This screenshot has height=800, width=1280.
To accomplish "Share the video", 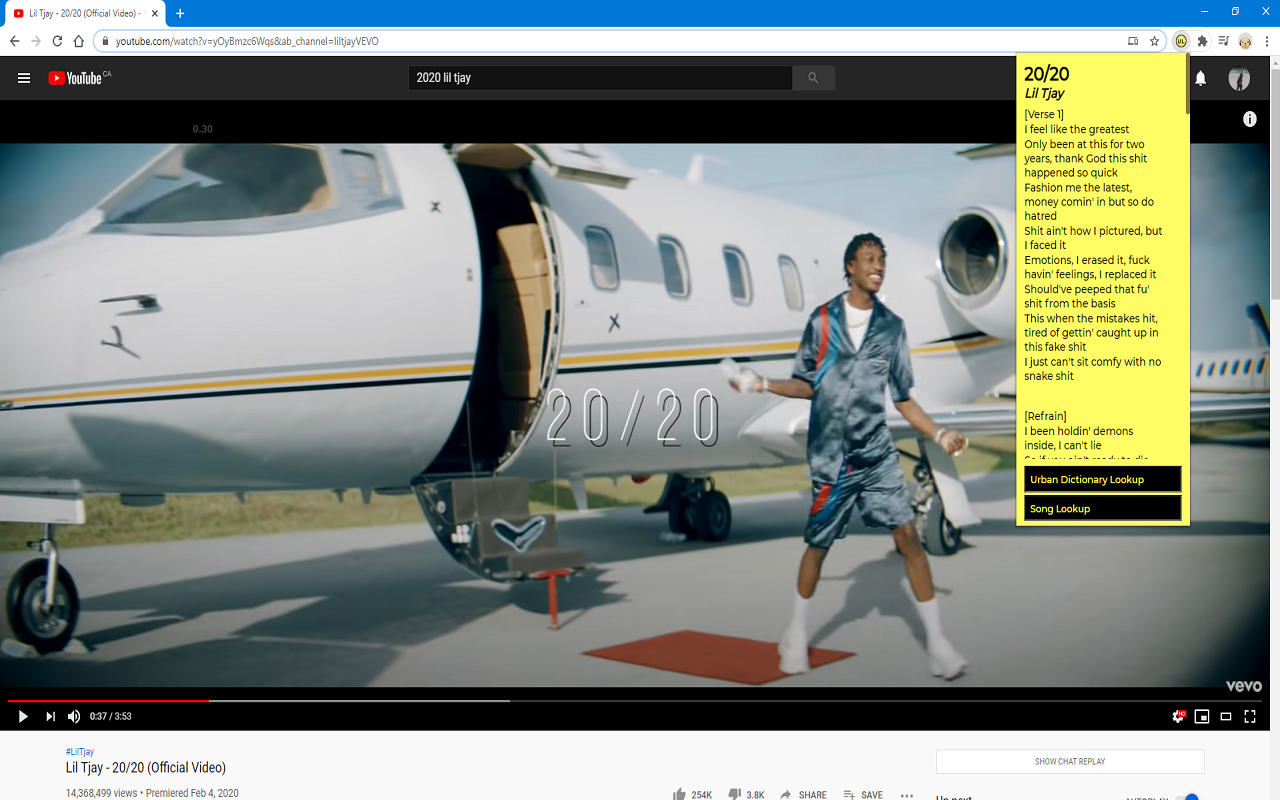I will click(x=804, y=795).
